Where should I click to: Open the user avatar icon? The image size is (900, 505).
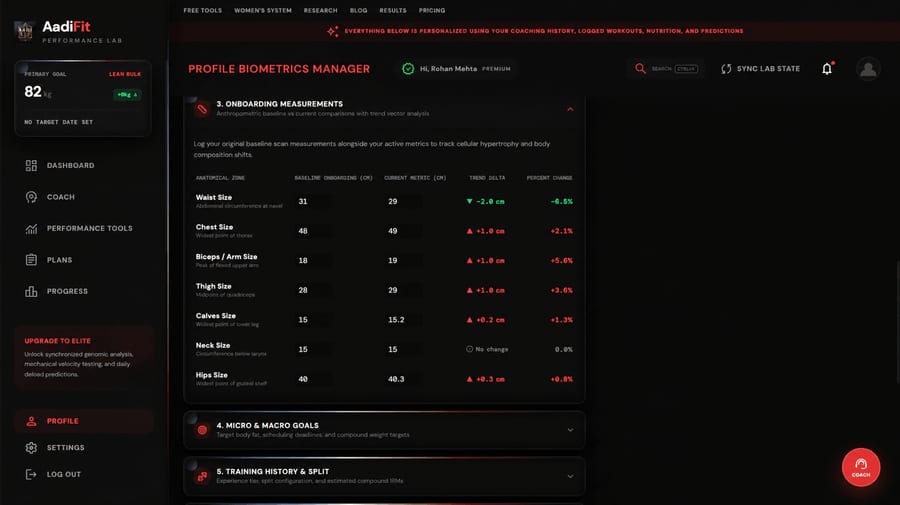point(868,69)
